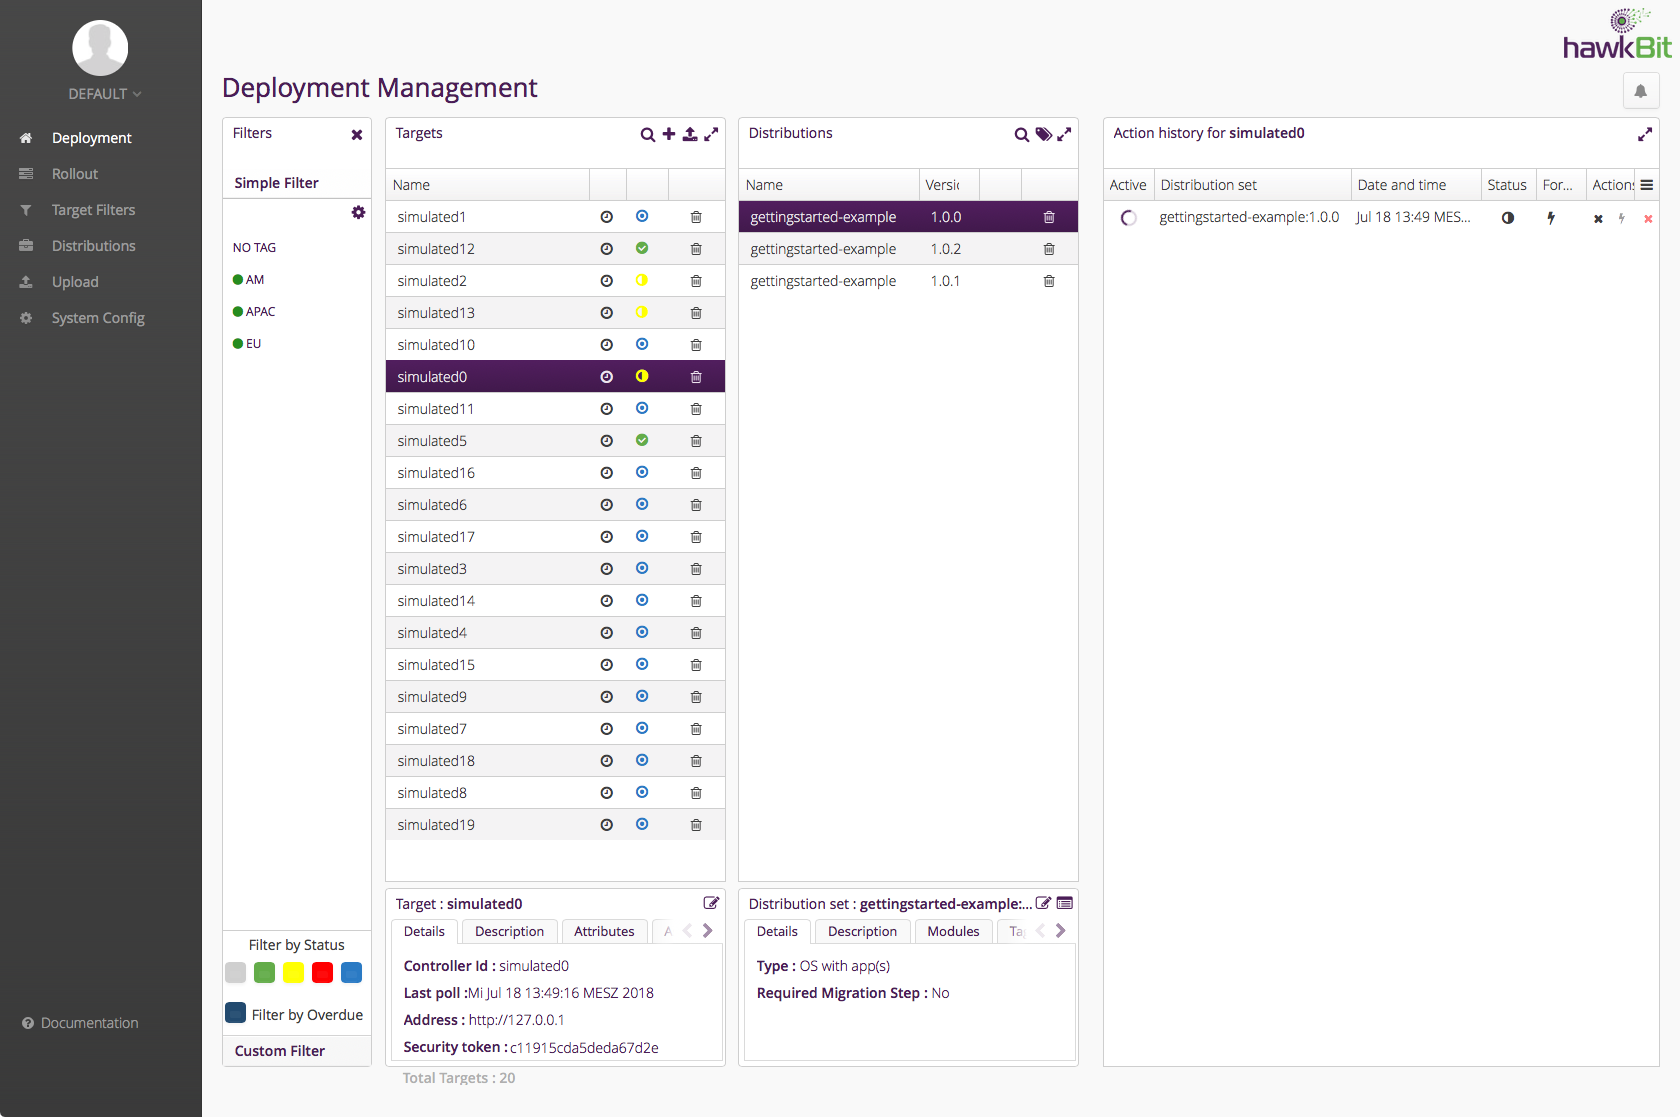Open bulk upload of targets

click(x=690, y=134)
